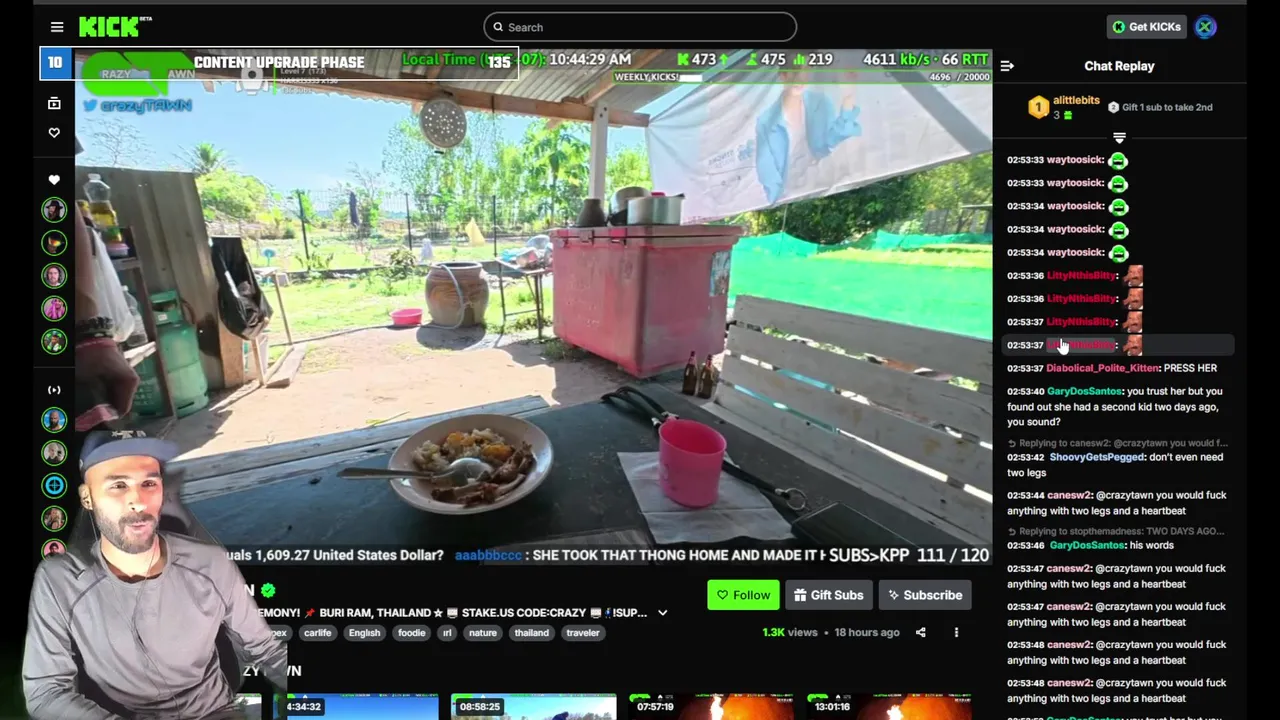Screen dimensions: 1280x720
Task: Open the three-dot more options menu
Action: point(956,632)
